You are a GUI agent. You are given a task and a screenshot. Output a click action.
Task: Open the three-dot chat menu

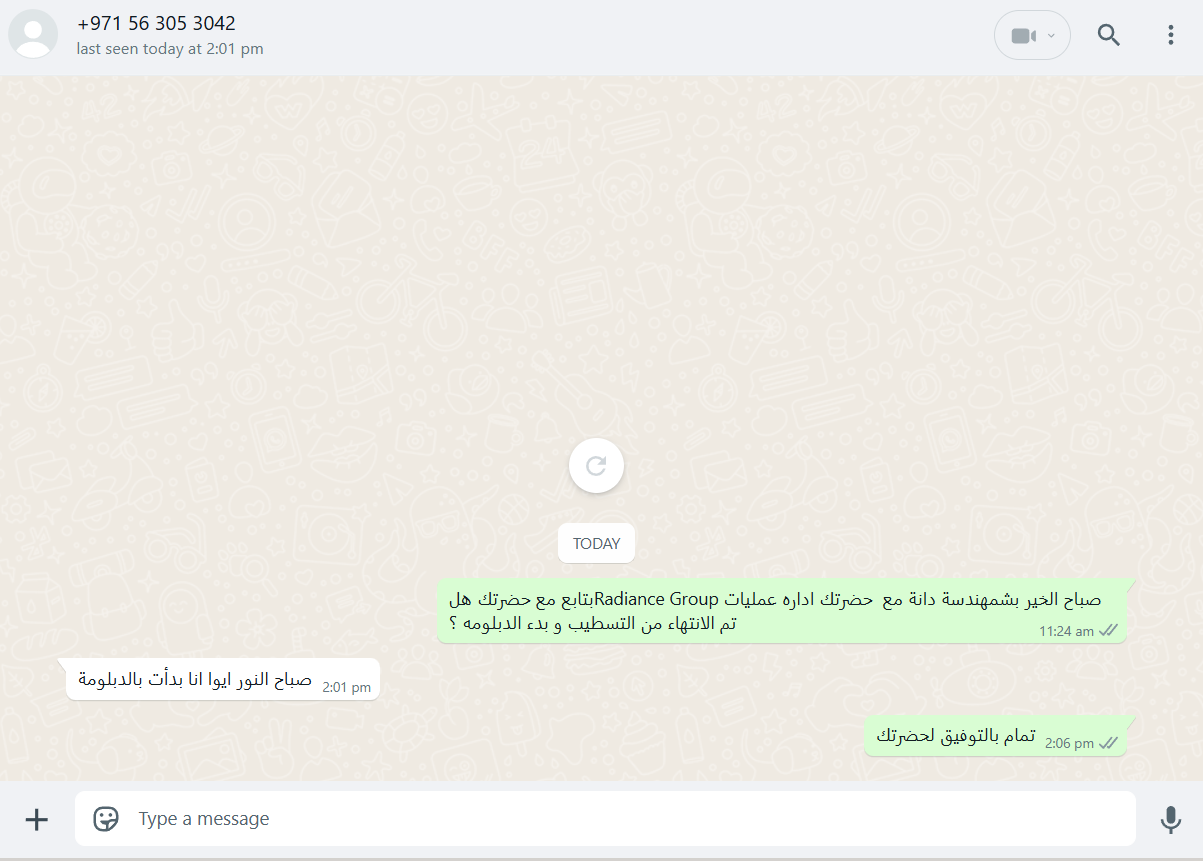click(x=1170, y=35)
